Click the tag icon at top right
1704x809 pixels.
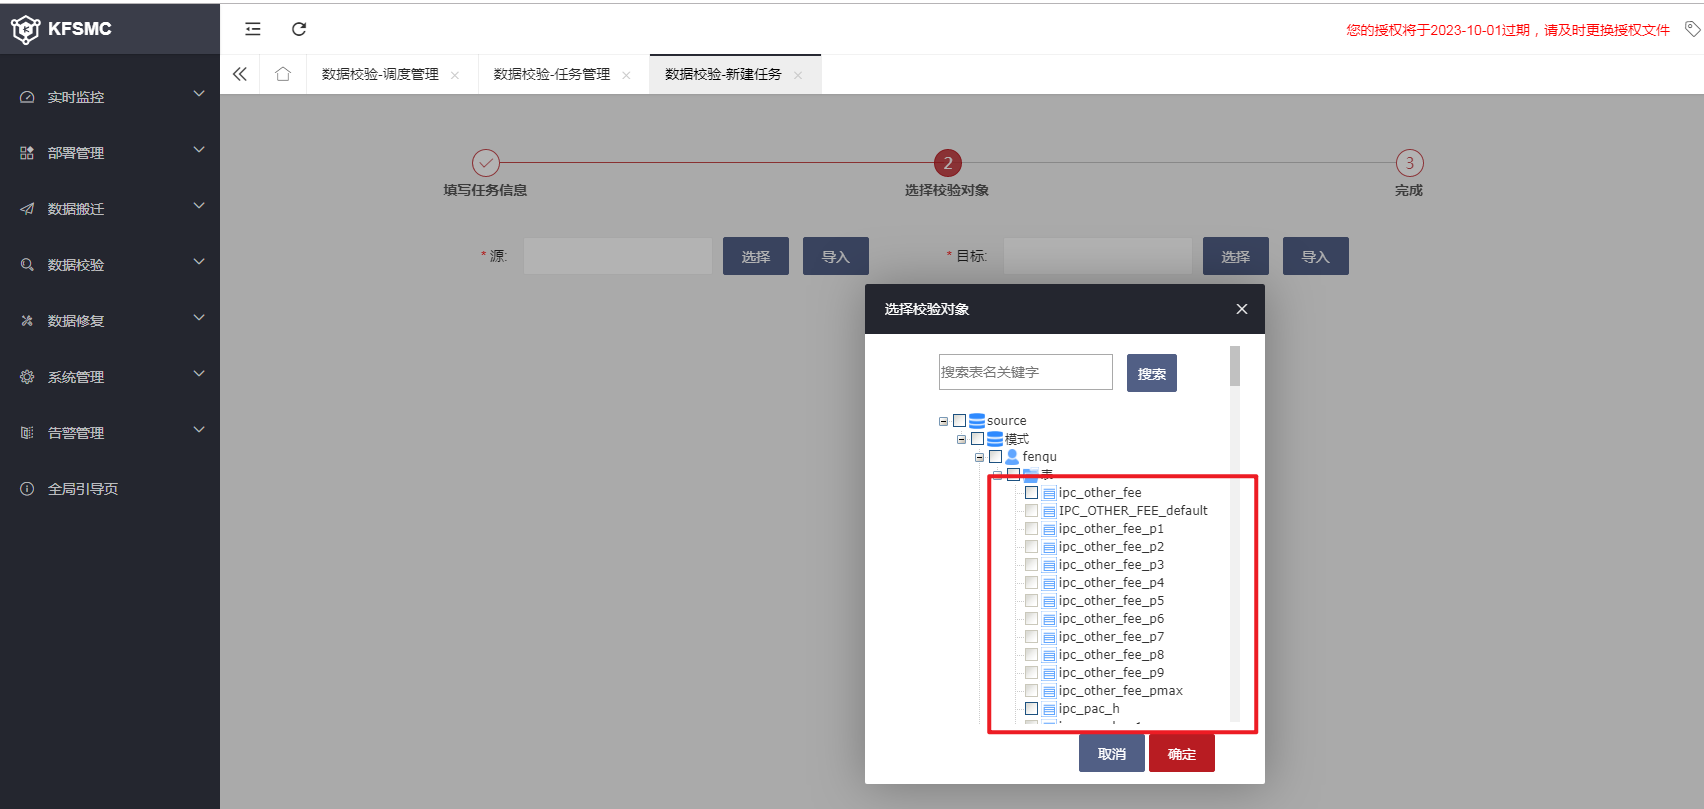coord(1692,29)
